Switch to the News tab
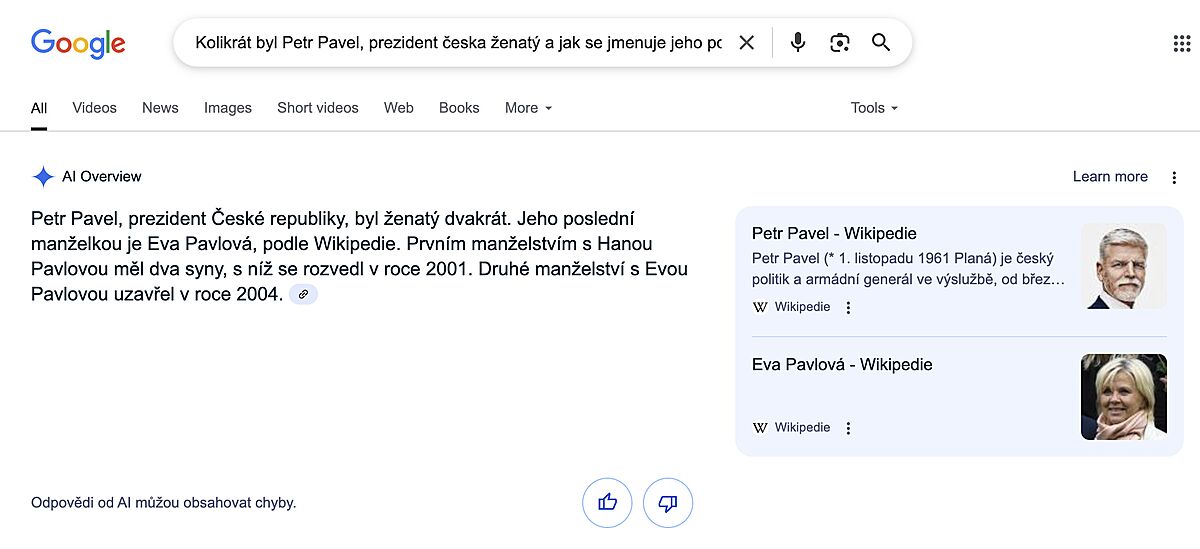1200x549 pixels. 160,108
